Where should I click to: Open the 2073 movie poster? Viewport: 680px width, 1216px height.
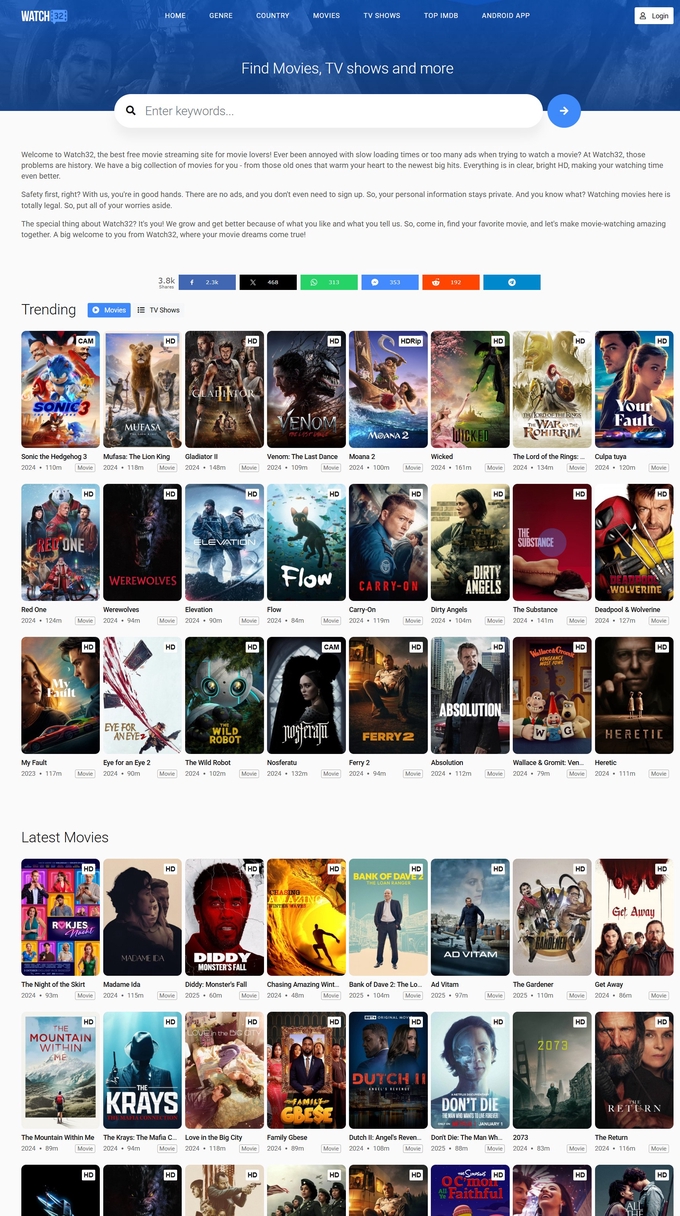pyautogui.click(x=552, y=1070)
